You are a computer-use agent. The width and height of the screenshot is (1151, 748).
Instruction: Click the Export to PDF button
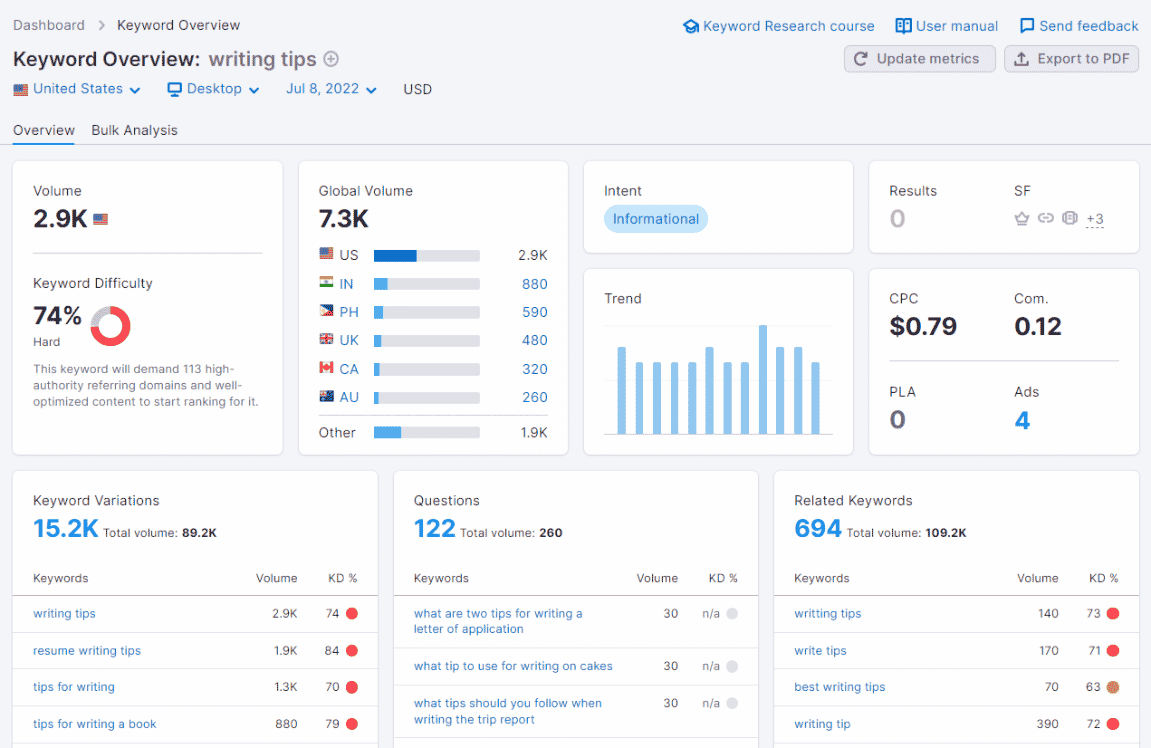pos(1071,59)
